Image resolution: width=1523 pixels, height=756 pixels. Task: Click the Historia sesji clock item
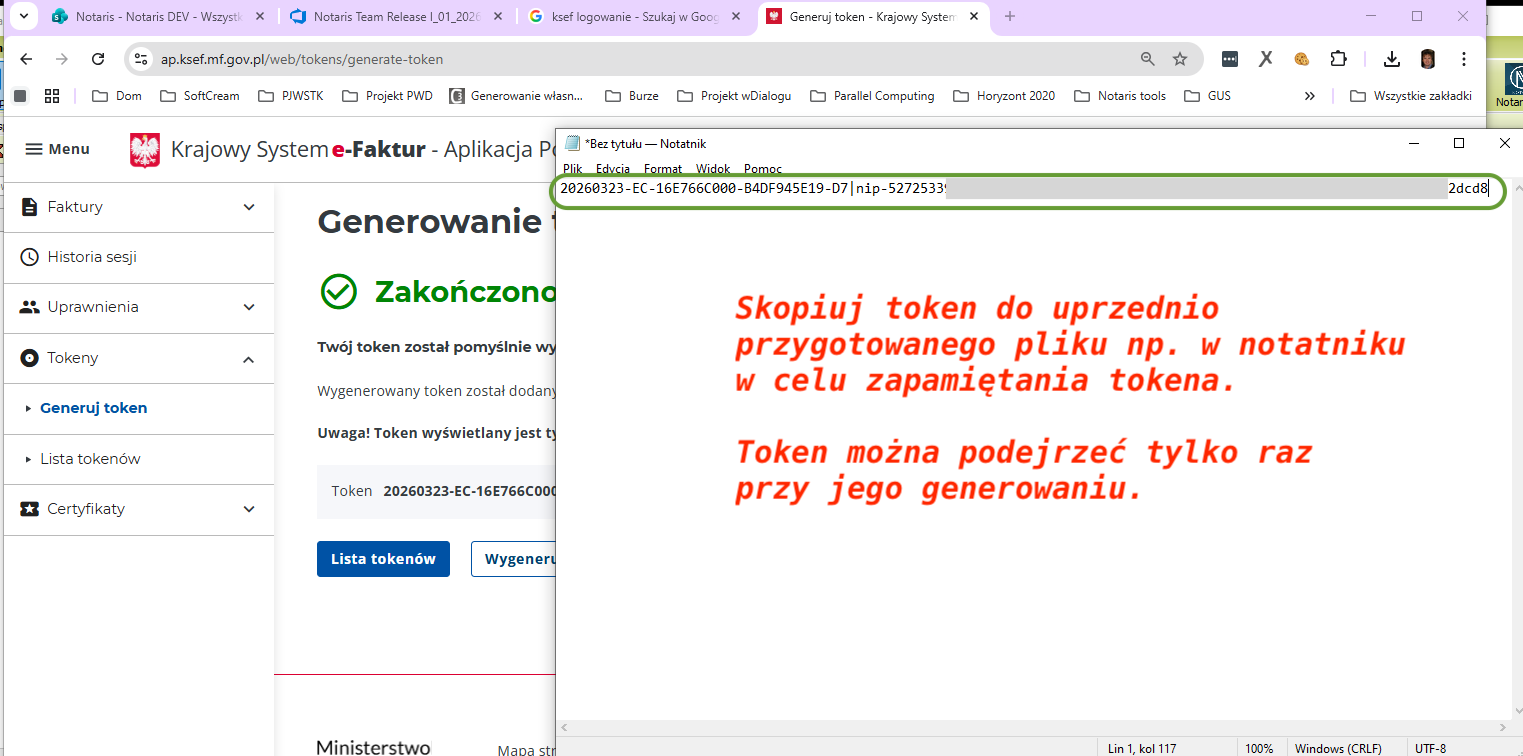[x=92, y=257]
